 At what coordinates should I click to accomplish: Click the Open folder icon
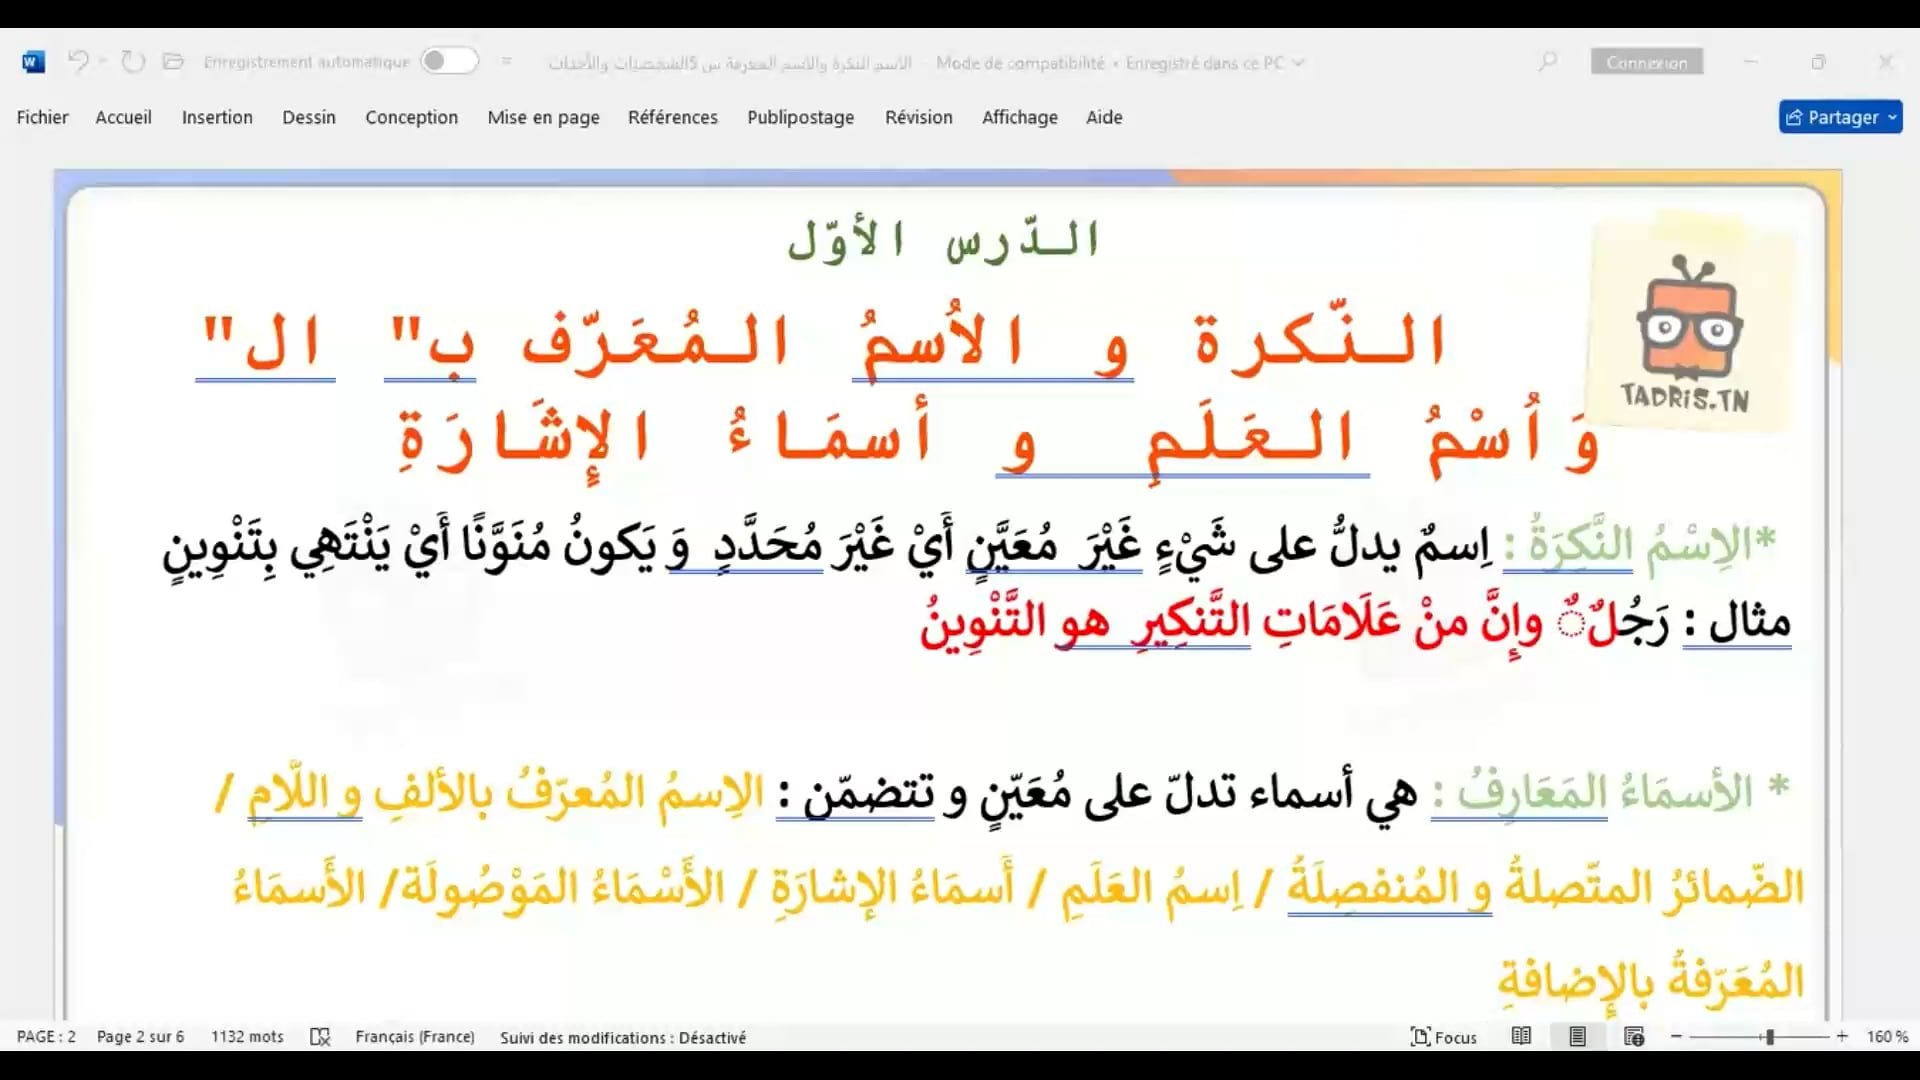pos(173,62)
